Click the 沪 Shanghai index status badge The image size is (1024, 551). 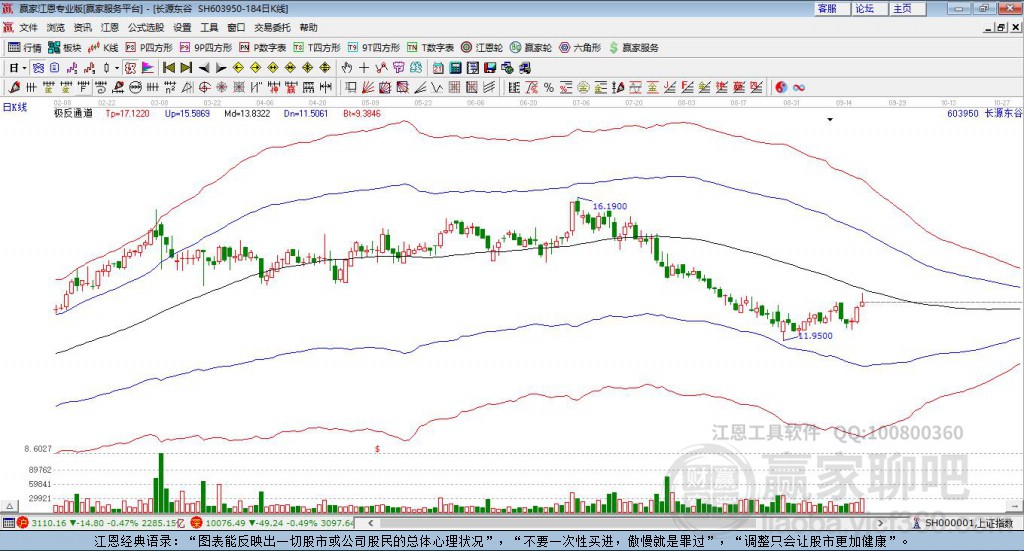click(x=23, y=523)
